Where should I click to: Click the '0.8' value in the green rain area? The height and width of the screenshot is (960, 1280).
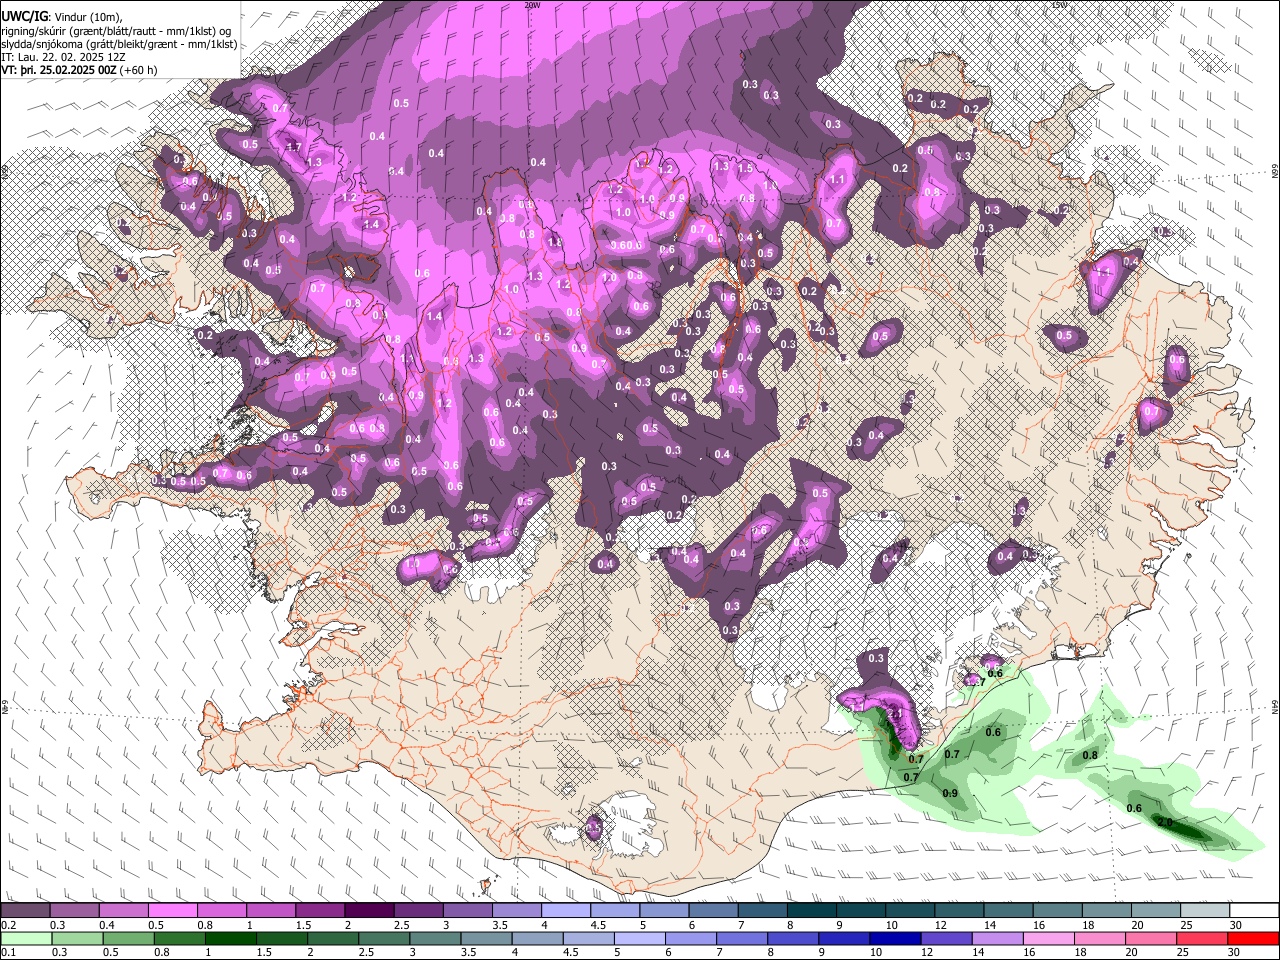click(1090, 755)
